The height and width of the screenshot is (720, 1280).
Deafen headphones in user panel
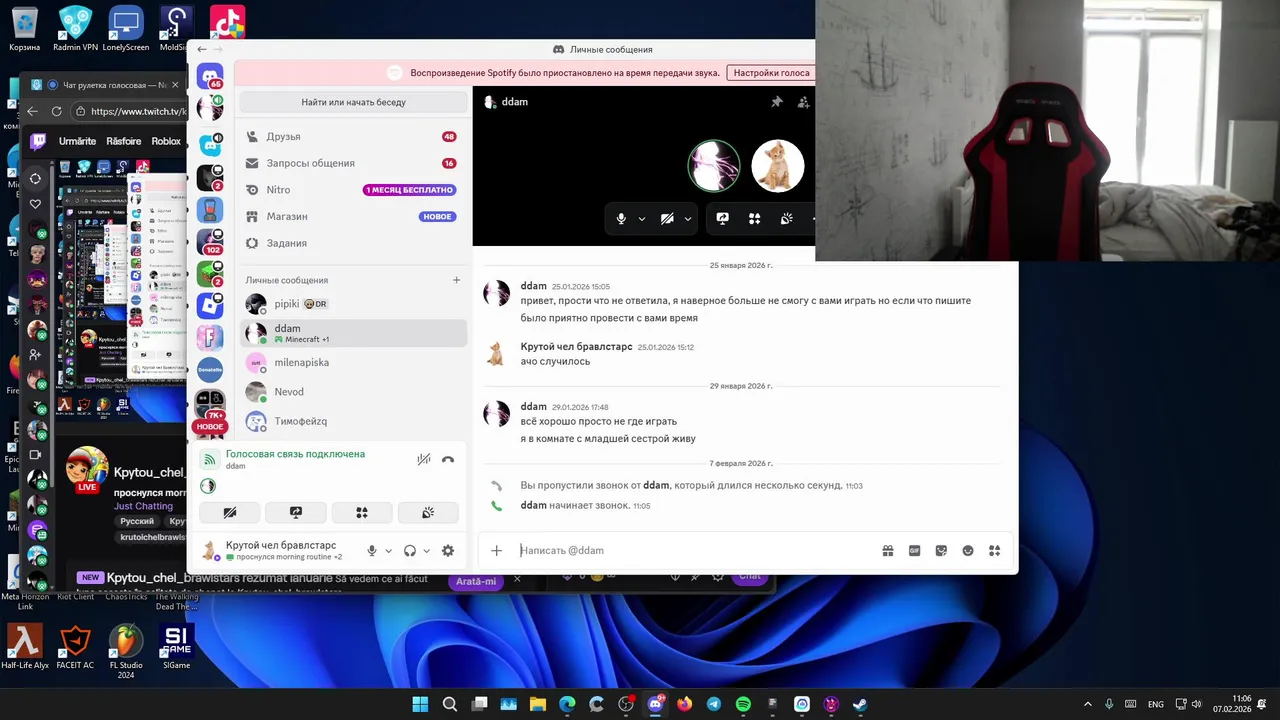pyautogui.click(x=410, y=551)
